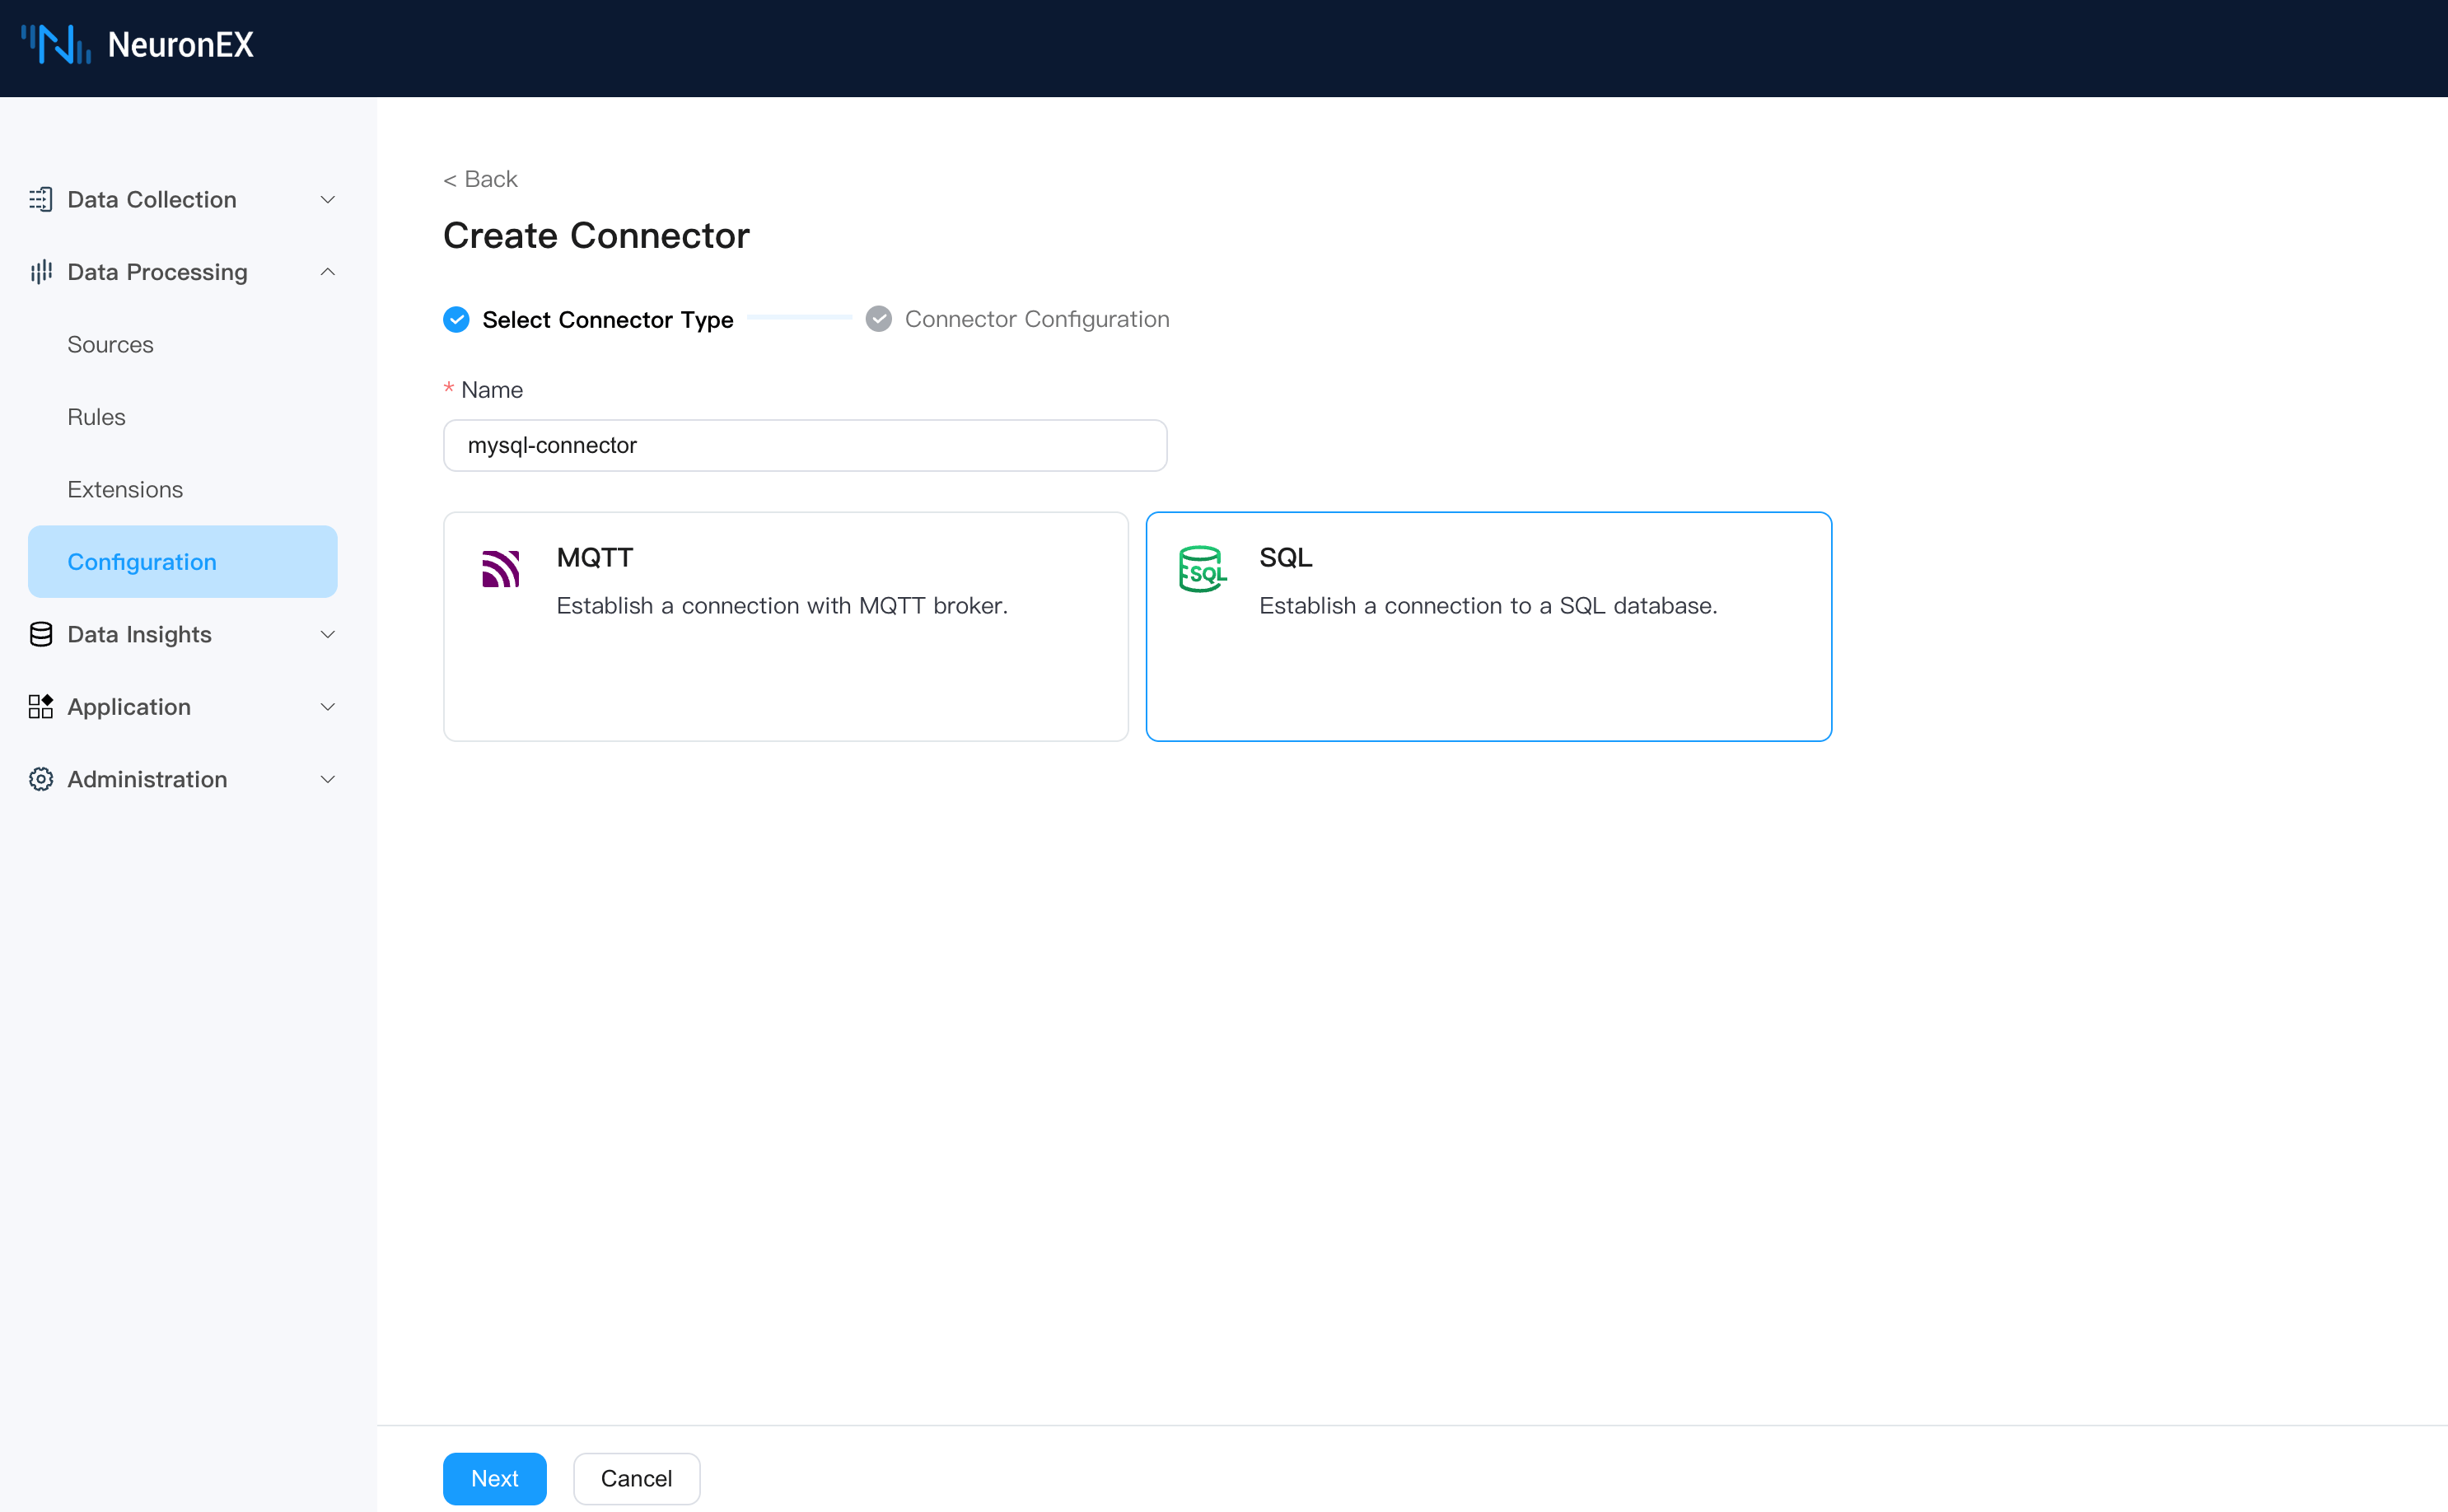Expand the Administration menu chevron
The image size is (2448, 1512).
click(x=327, y=779)
